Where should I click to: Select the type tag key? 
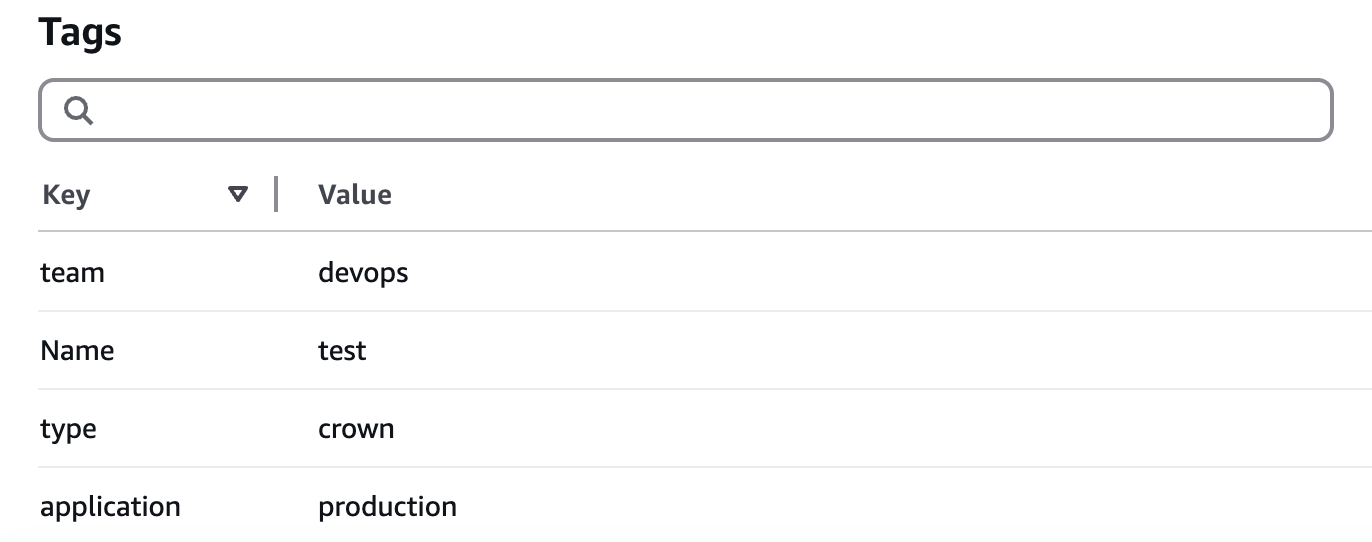tap(68, 428)
